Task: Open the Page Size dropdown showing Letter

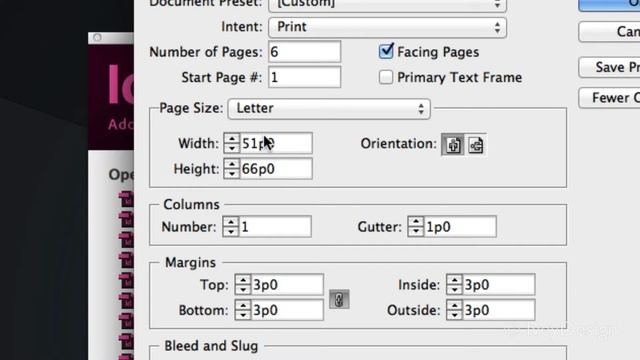Action: tap(329, 109)
